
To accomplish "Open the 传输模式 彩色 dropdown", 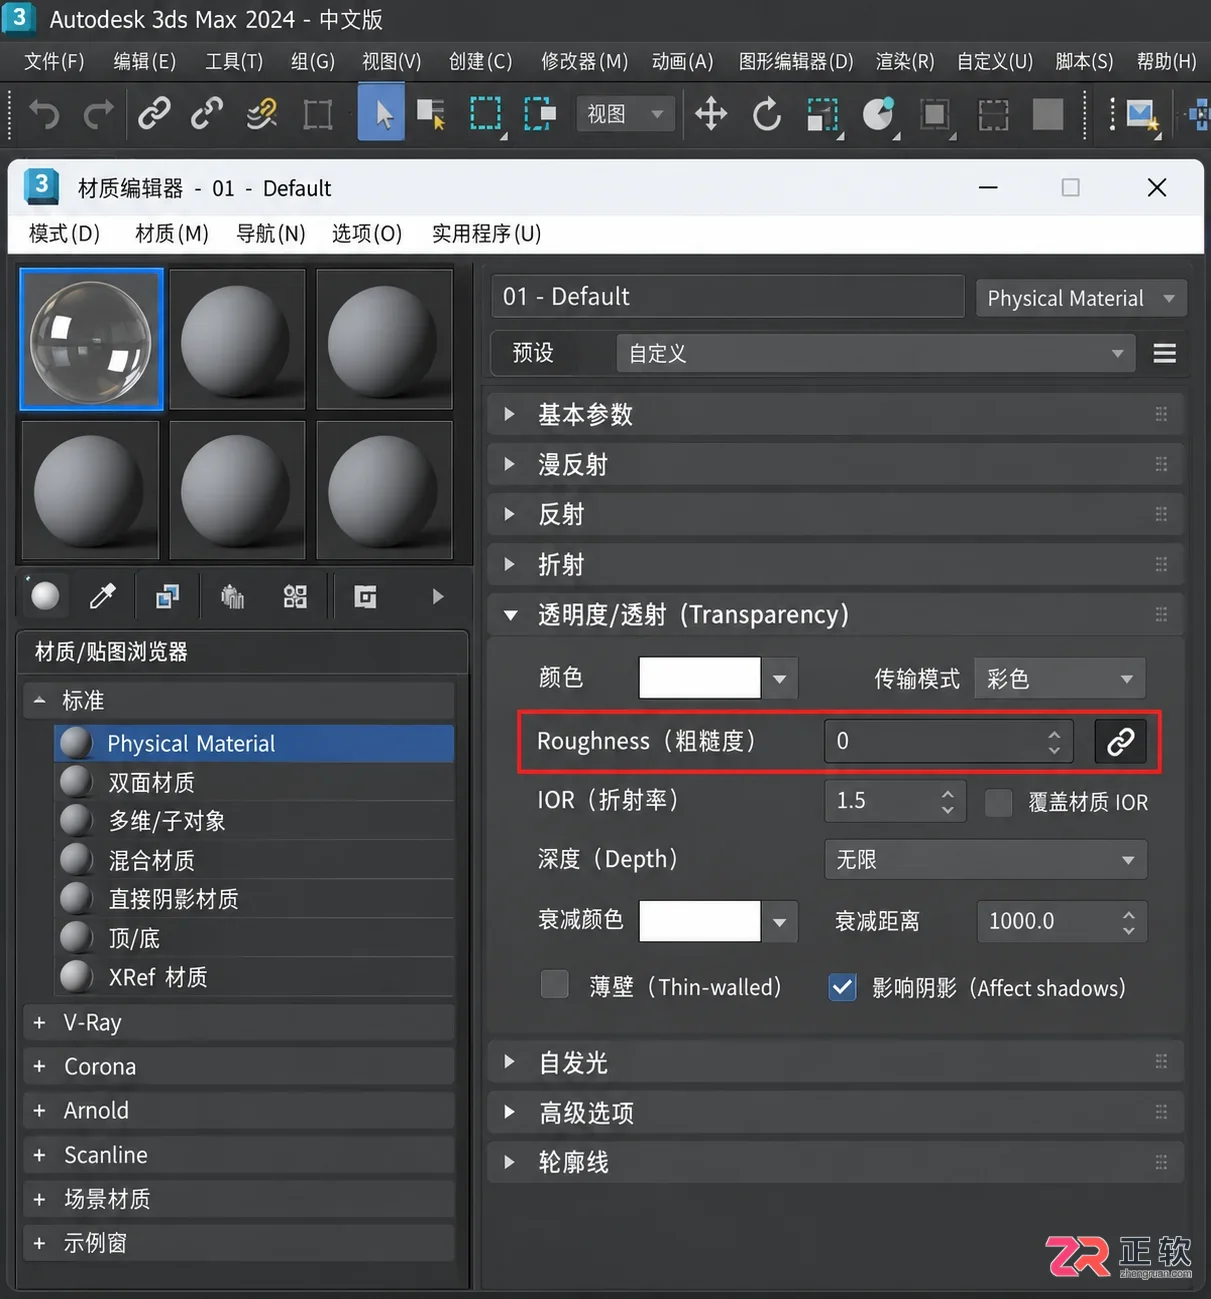I will (x=1060, y=679).
